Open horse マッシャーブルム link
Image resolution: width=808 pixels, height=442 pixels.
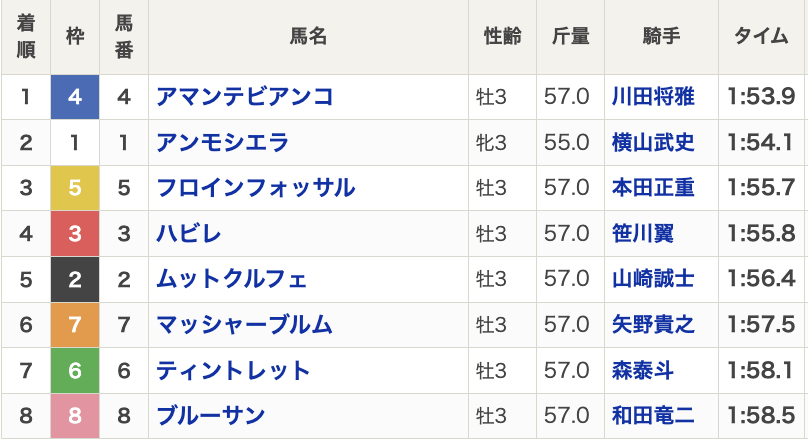click(244, 325)
